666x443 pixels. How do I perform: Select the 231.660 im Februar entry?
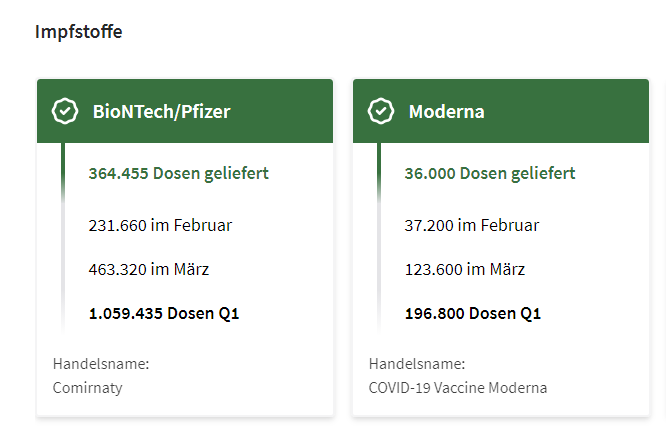[160, 225]
